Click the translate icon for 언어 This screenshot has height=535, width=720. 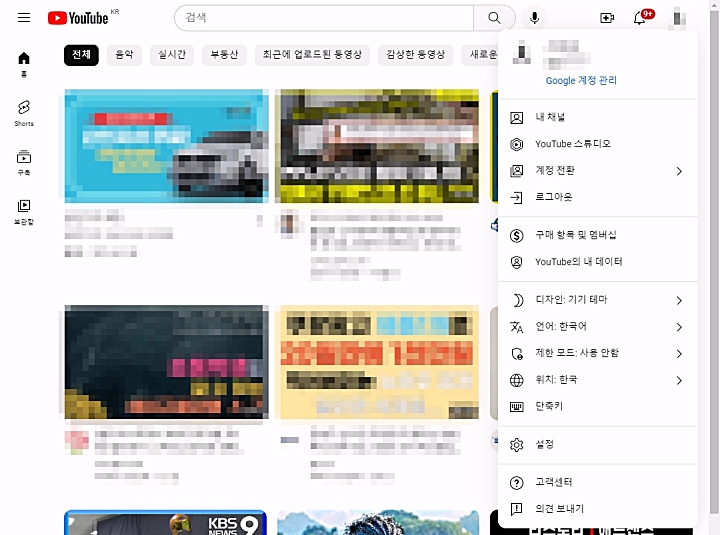517,327
